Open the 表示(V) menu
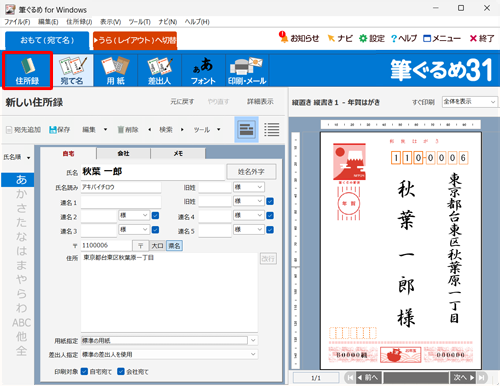 tap(111, 22)
